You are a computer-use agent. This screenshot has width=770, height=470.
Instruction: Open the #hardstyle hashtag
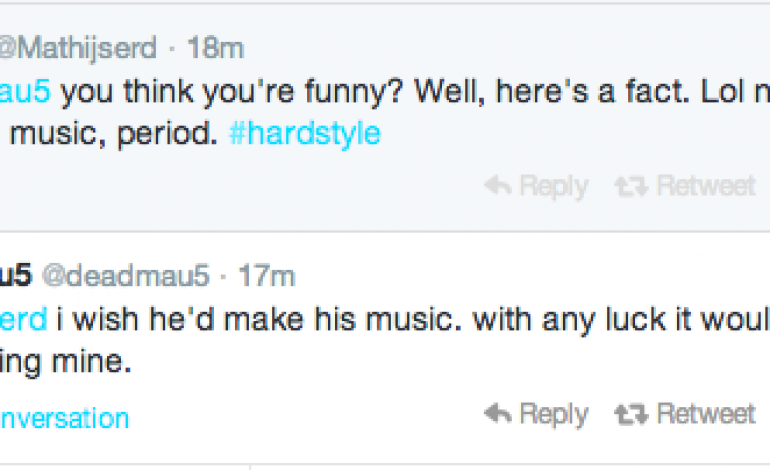click(x=304, y=134)
